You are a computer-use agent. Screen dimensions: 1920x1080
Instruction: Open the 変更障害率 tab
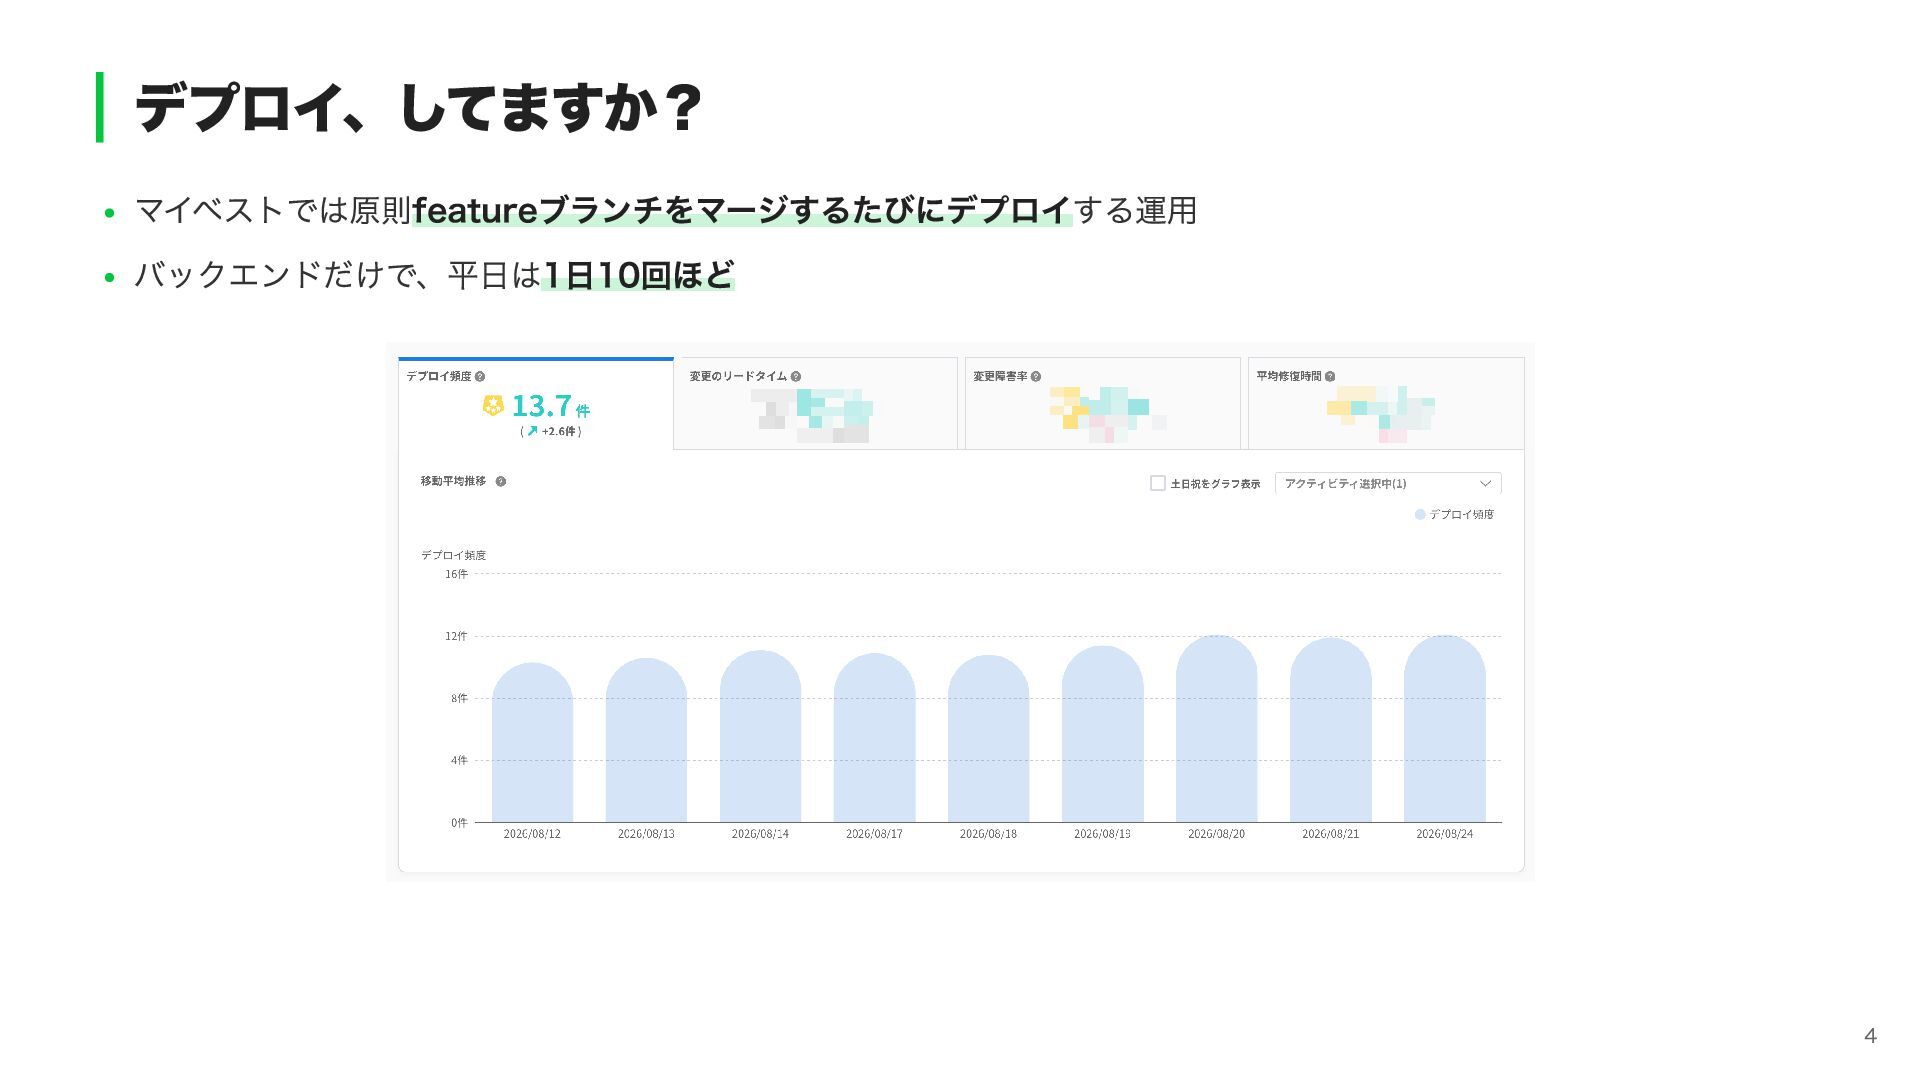(x=1103, y=403)
